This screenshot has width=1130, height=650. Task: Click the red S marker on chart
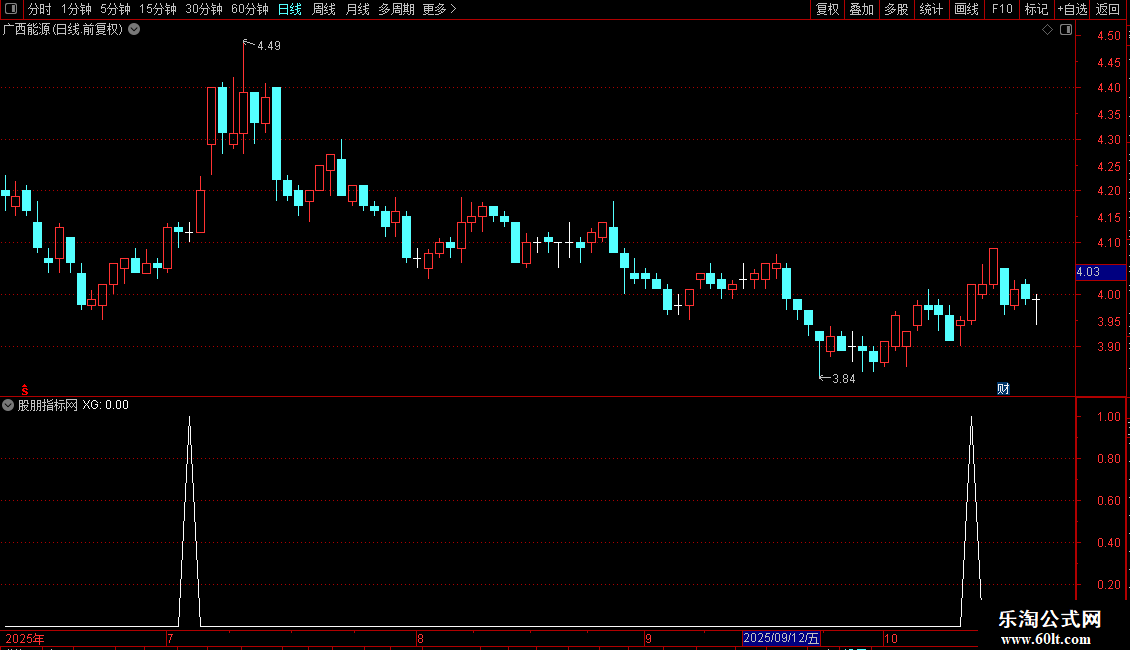pos(25,390)
